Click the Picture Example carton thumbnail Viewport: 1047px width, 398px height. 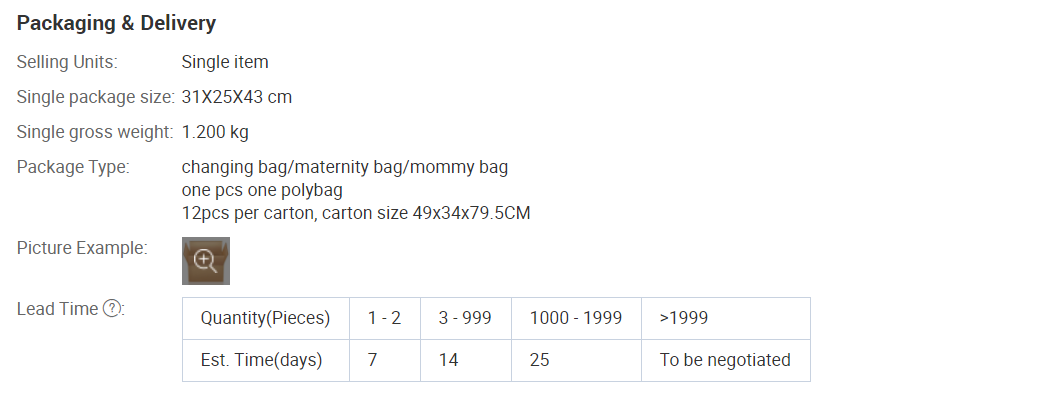[x=206, y=260]
